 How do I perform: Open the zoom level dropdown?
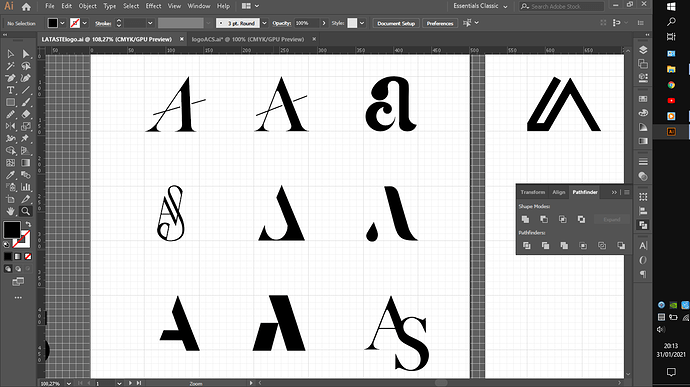(69, 383)
